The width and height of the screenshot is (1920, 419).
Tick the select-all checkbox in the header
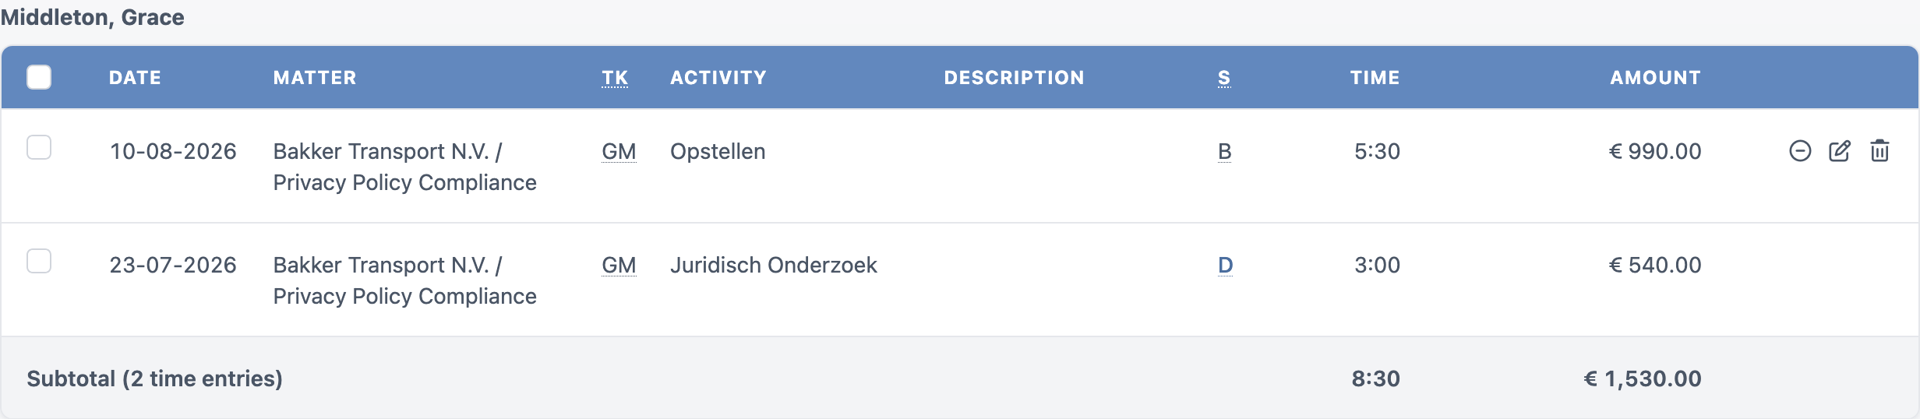[39, 77]
